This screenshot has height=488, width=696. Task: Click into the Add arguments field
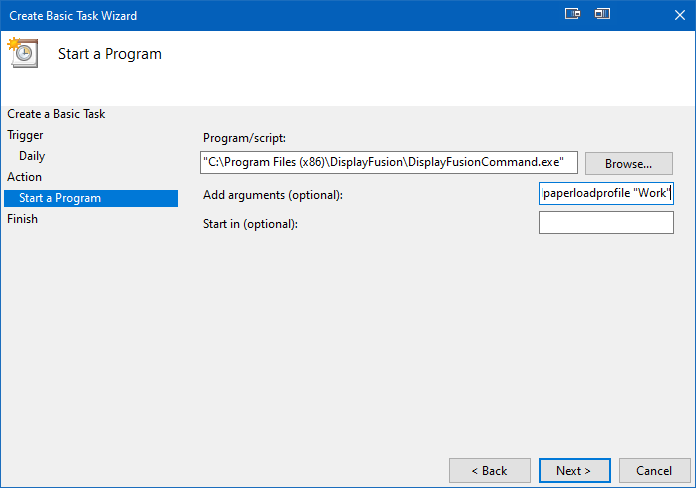pos(606,194)
